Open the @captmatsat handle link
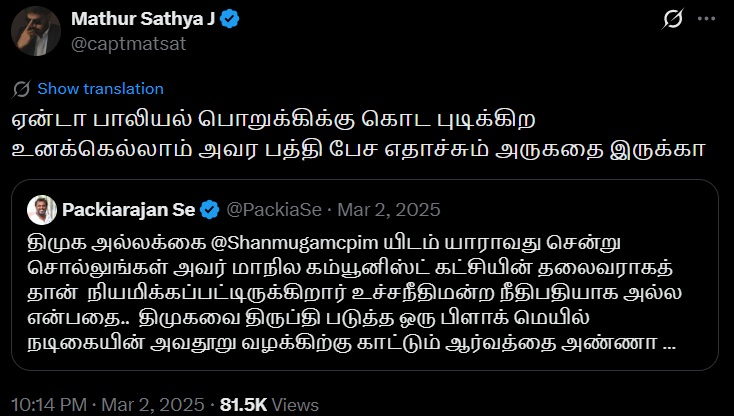This screenshot has height=416, width=734. click(x=115, y=43)
